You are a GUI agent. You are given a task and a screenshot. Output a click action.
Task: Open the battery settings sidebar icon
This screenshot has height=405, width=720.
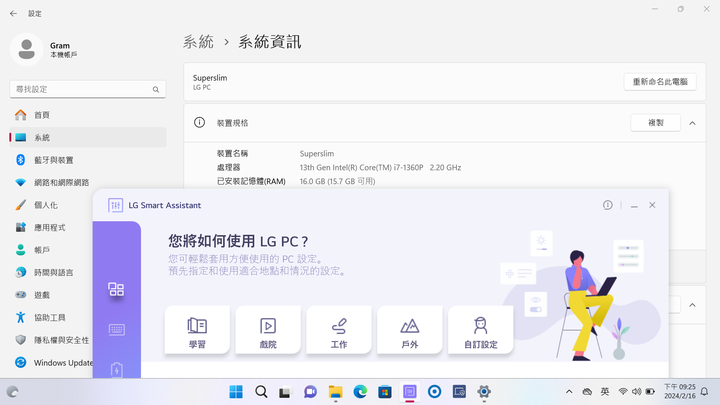tap(116, 370)
